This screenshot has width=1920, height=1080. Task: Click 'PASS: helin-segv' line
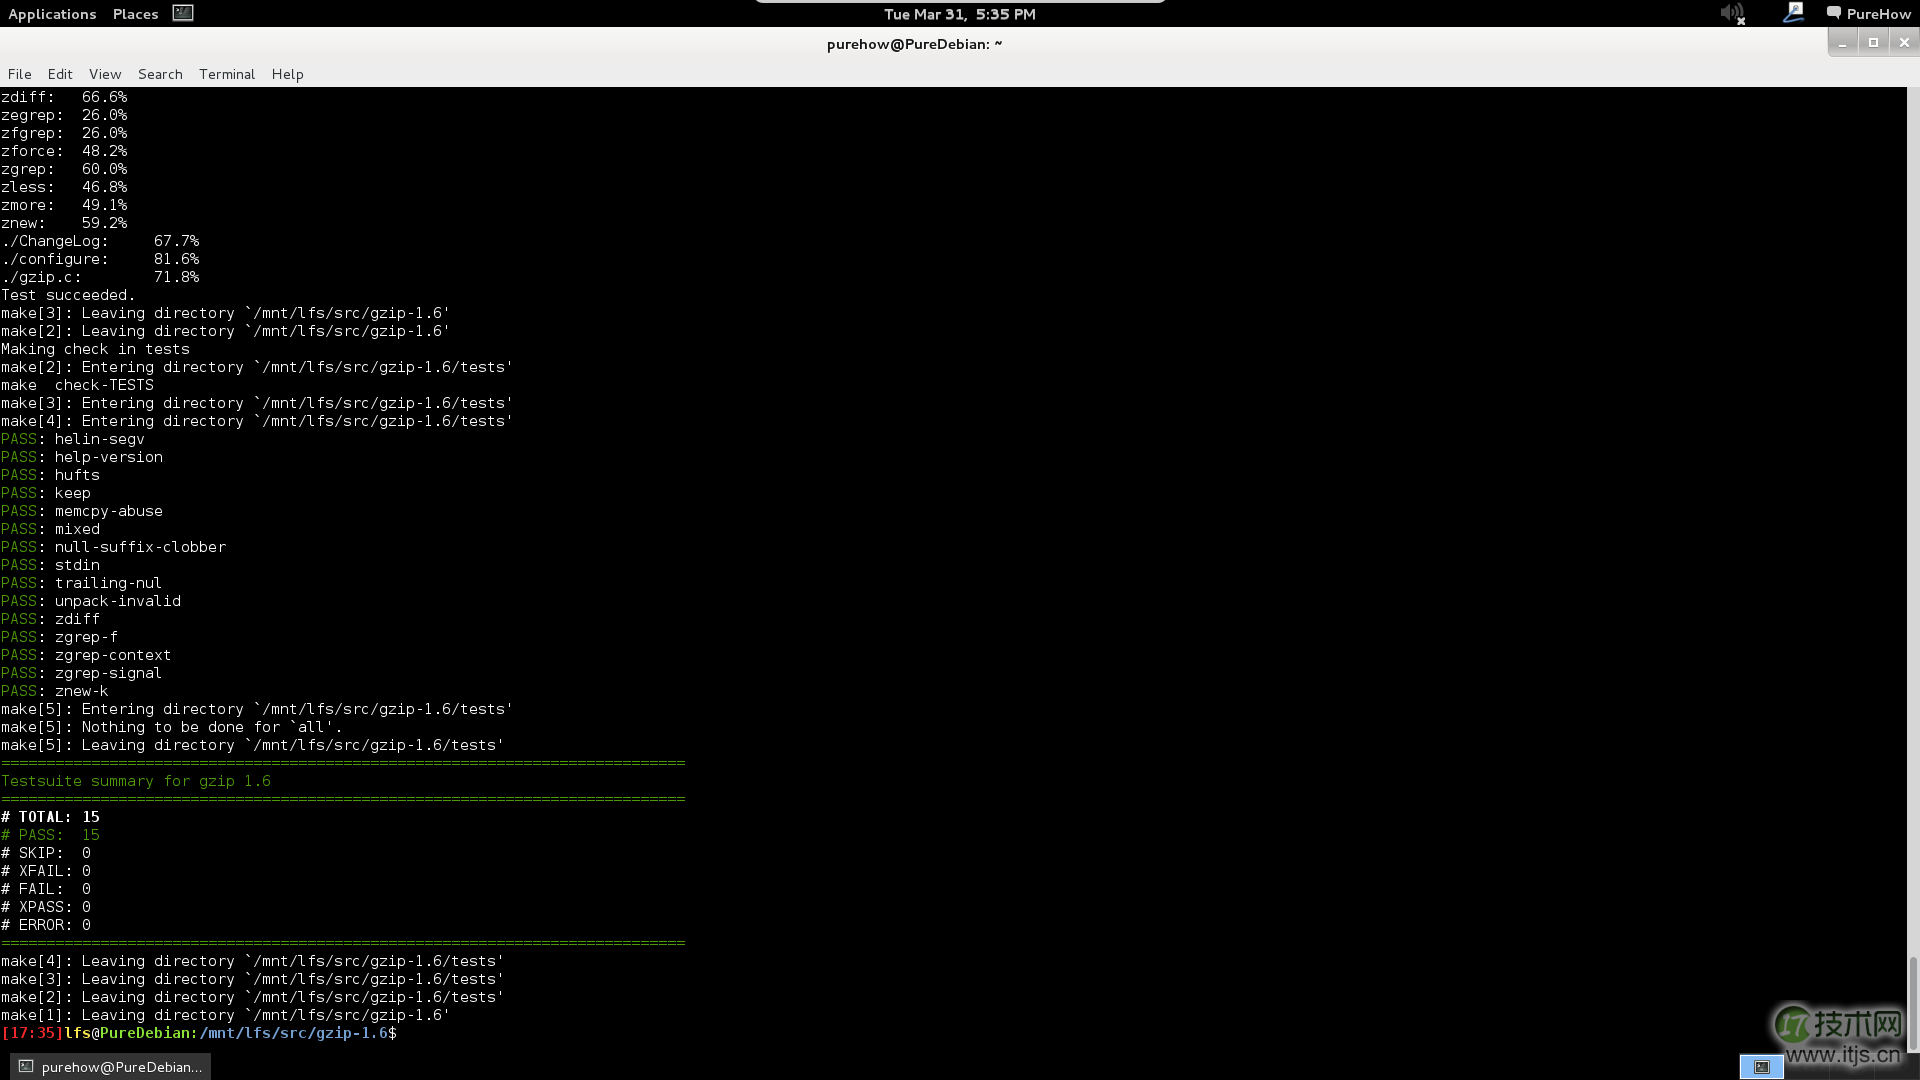pyautogui.click(x=73, y=439)
